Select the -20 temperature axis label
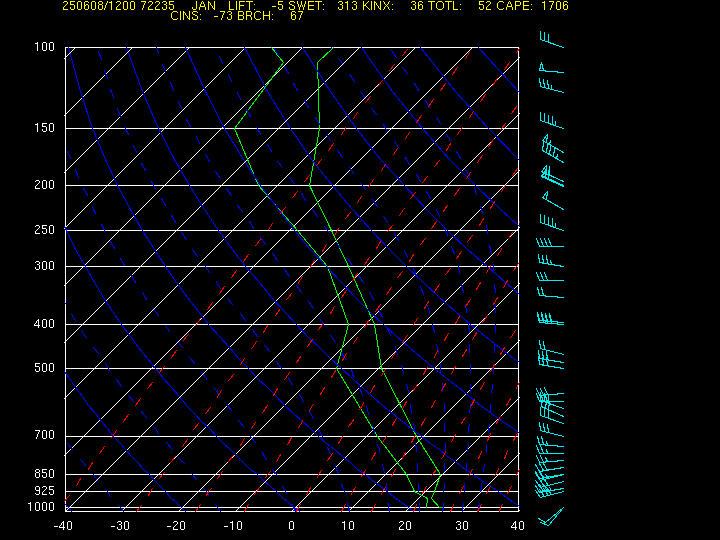The width and height of the screenshot is (720, 540). (x=176, y=526)
